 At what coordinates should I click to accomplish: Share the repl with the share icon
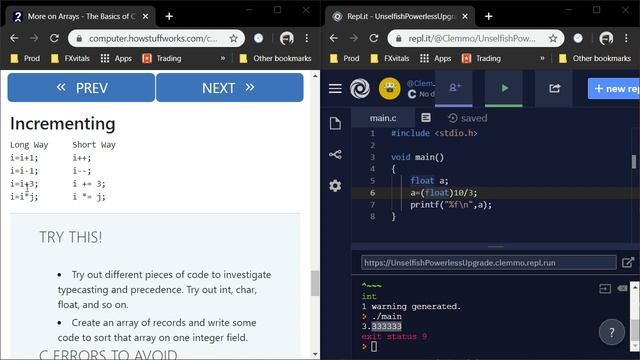[554, 88]
